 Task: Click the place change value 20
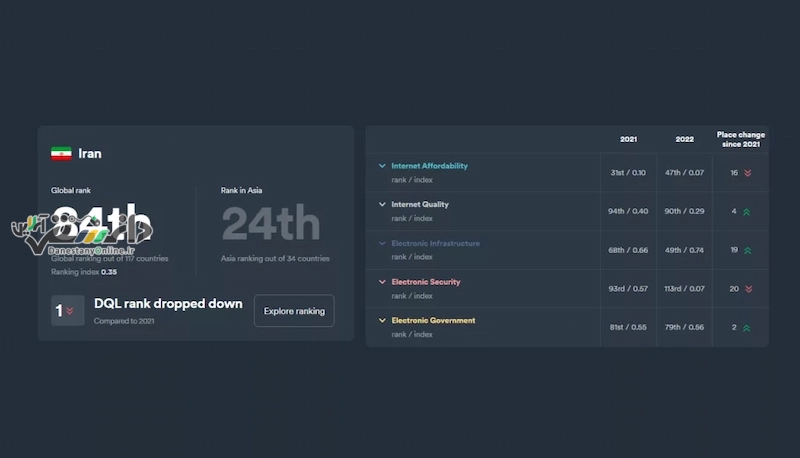(x=734, y=289)
